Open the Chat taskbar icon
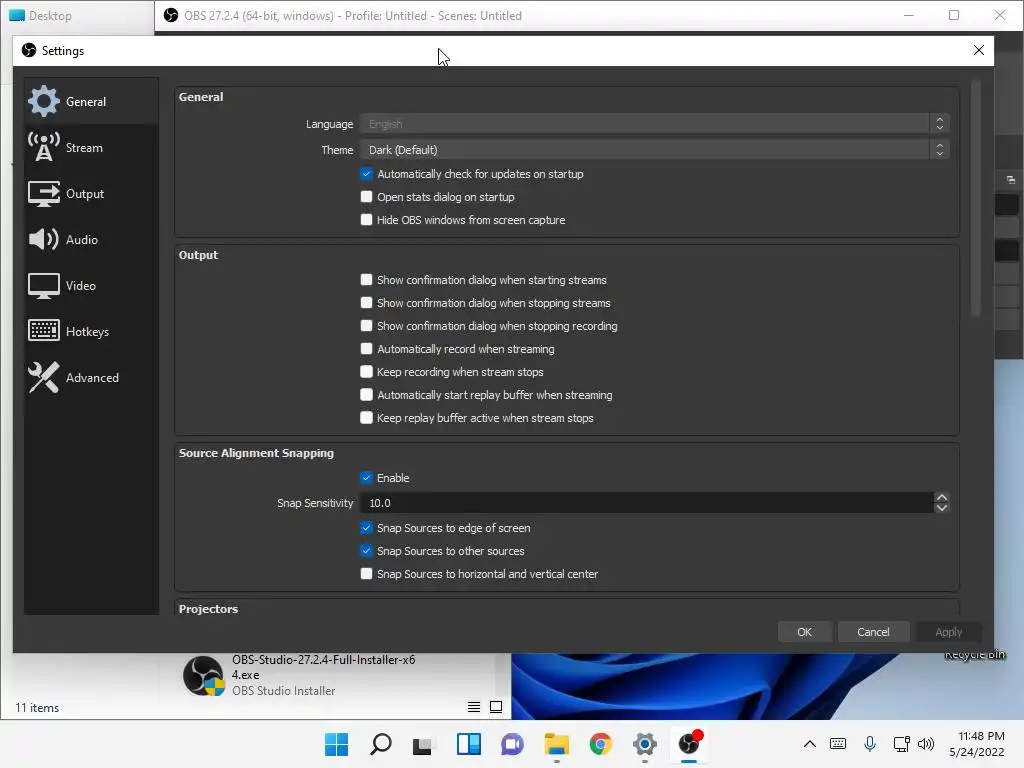This screenshot has height=768, width=1024. tap(513, 744)
